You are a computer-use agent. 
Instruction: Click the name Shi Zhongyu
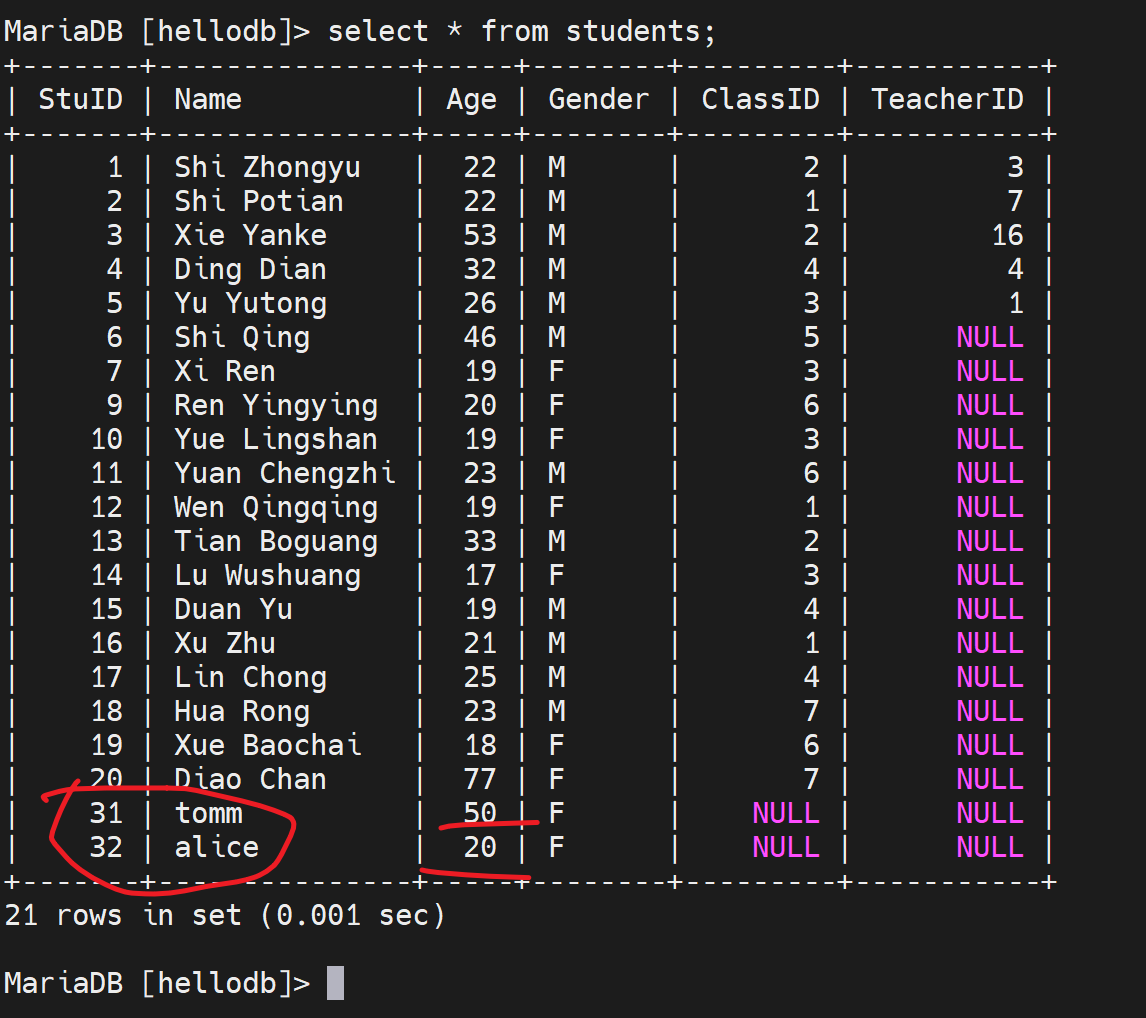pyautogui.click(x=267, y=167)
